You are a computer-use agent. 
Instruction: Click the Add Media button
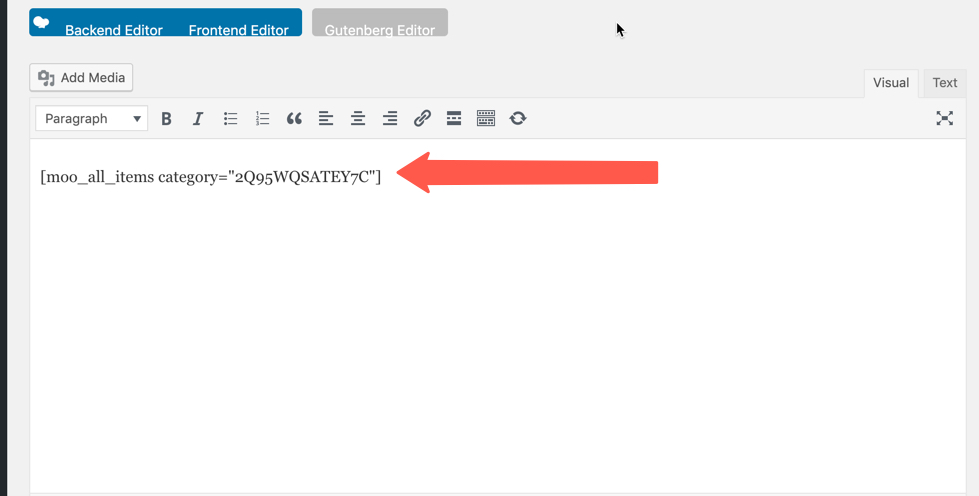pos(81,77)
